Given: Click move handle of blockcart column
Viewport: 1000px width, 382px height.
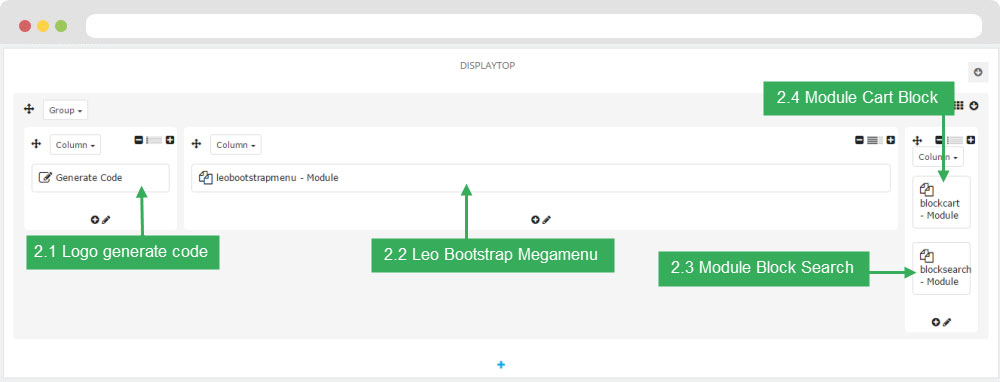Looking at the screenshot, I should 918,140.
